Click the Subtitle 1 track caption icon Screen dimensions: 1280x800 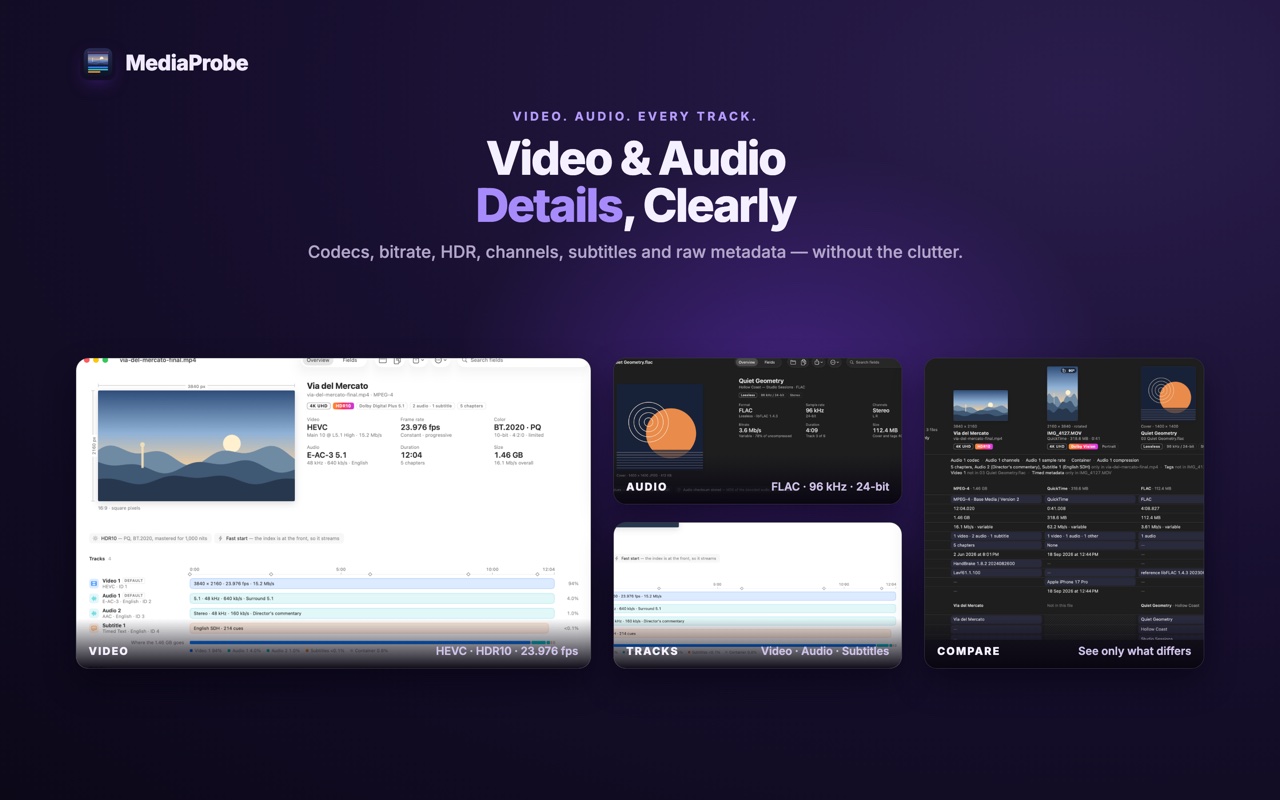(94, 628)
